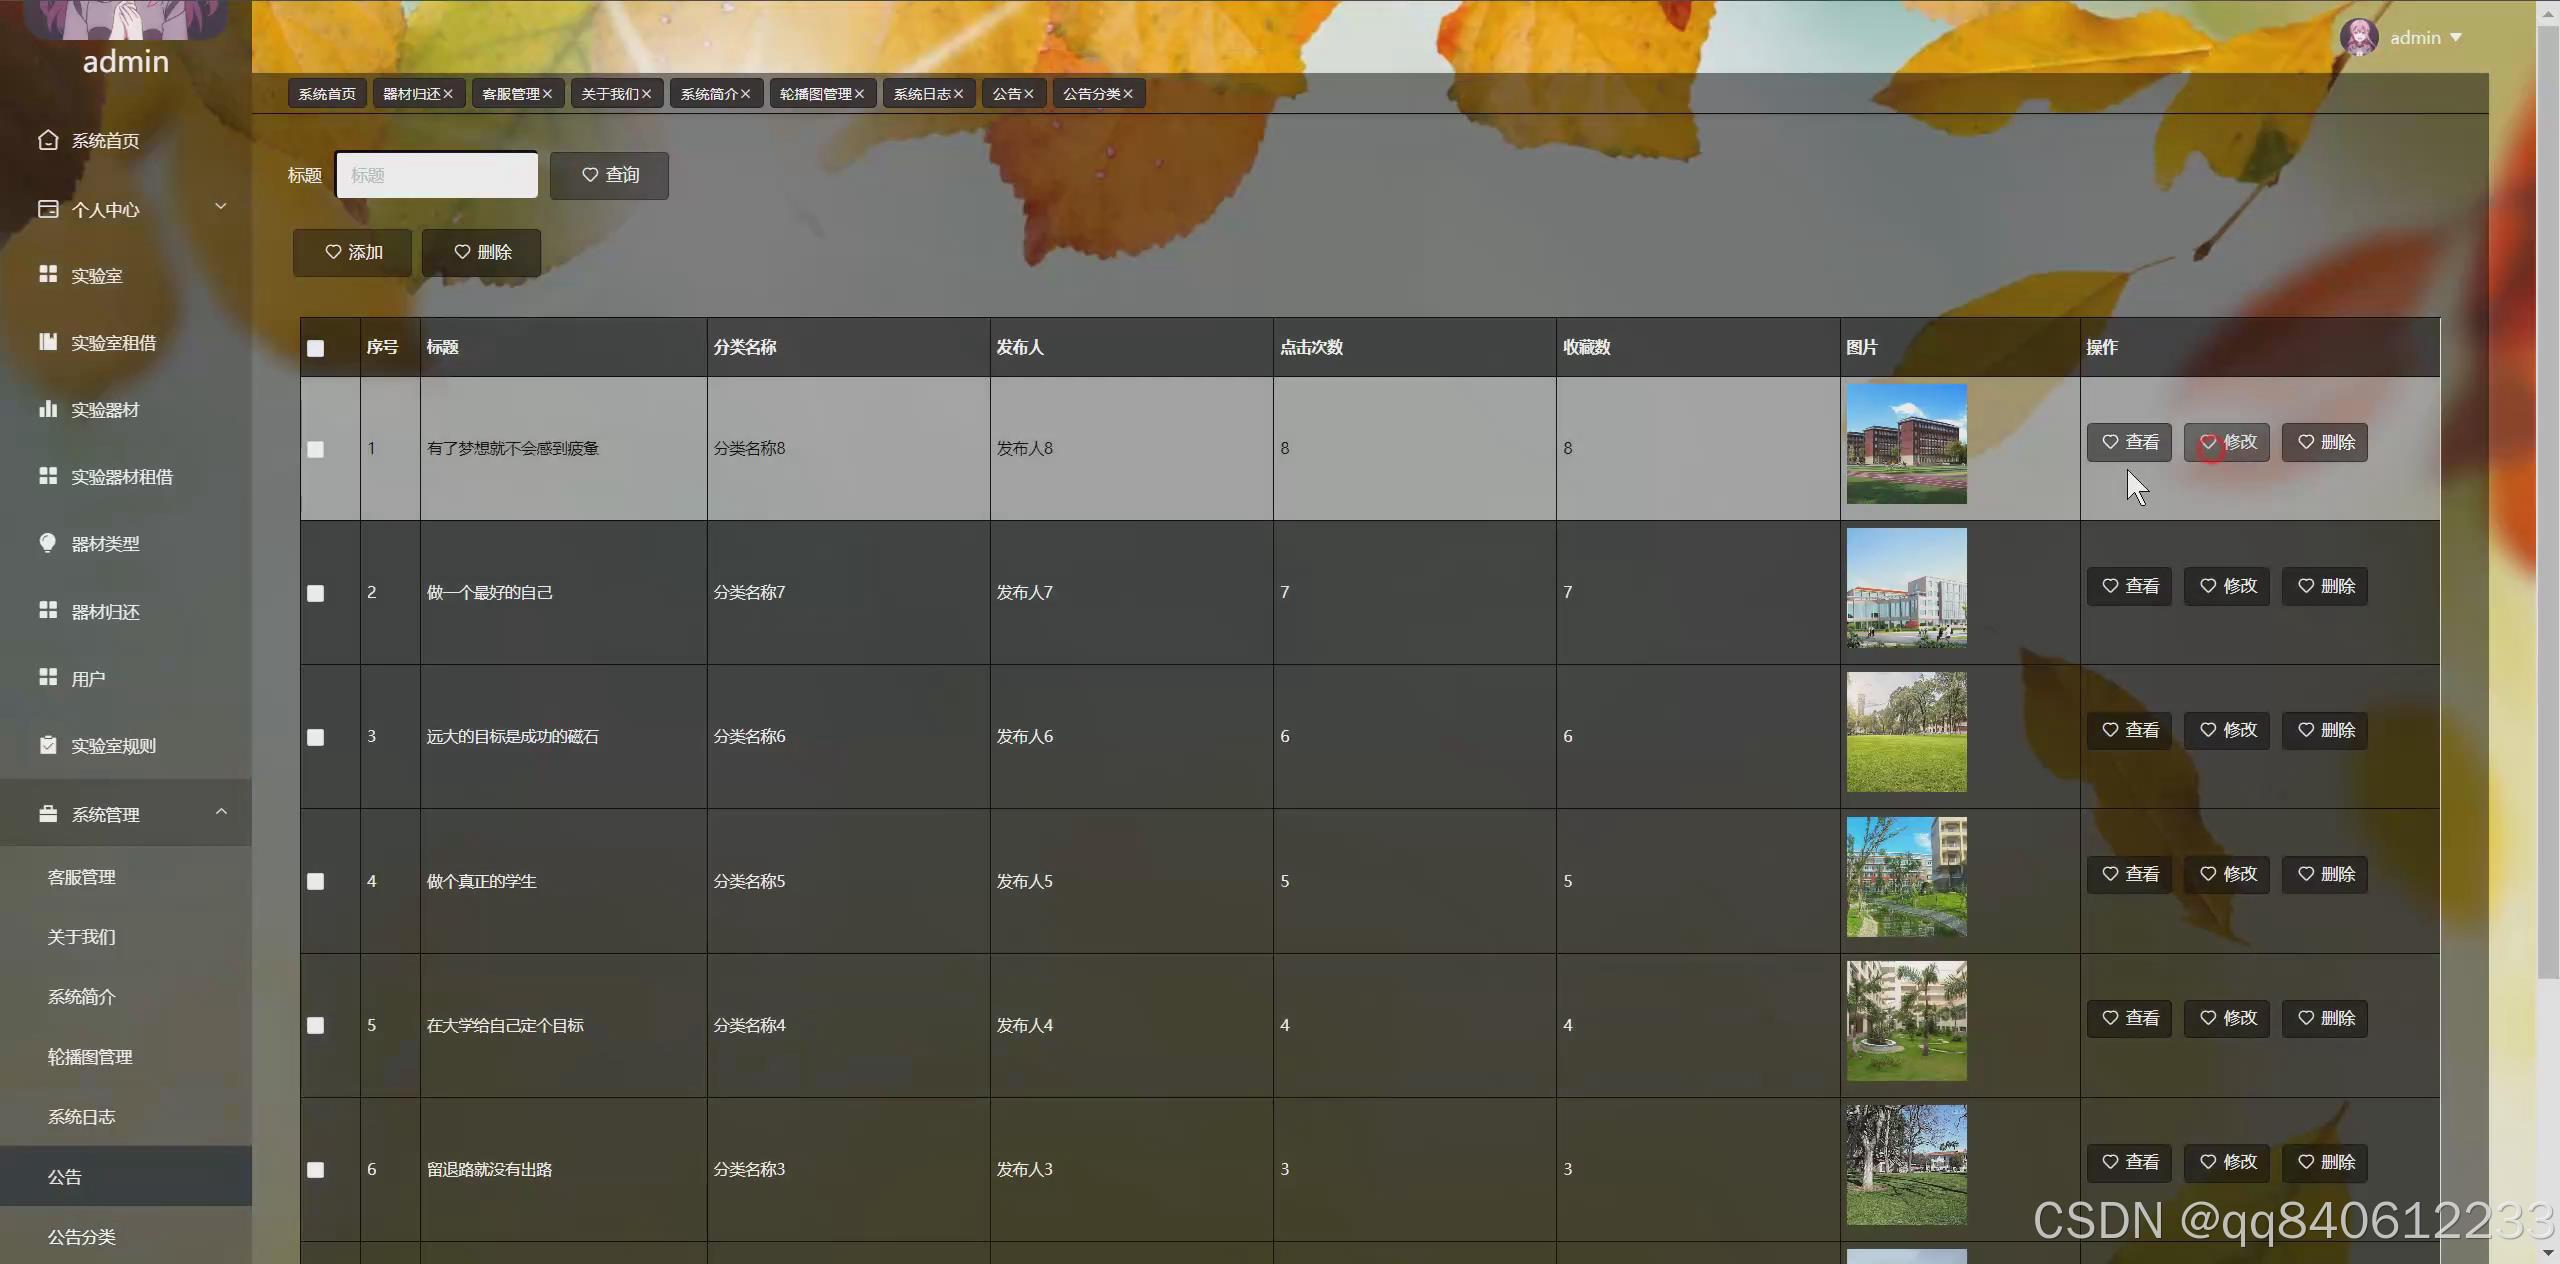The height and width of the screenshot is (1264, 2560).
Task: Open the 公告分类 sidebar menu item
Action: click(x=126, y=1236)
